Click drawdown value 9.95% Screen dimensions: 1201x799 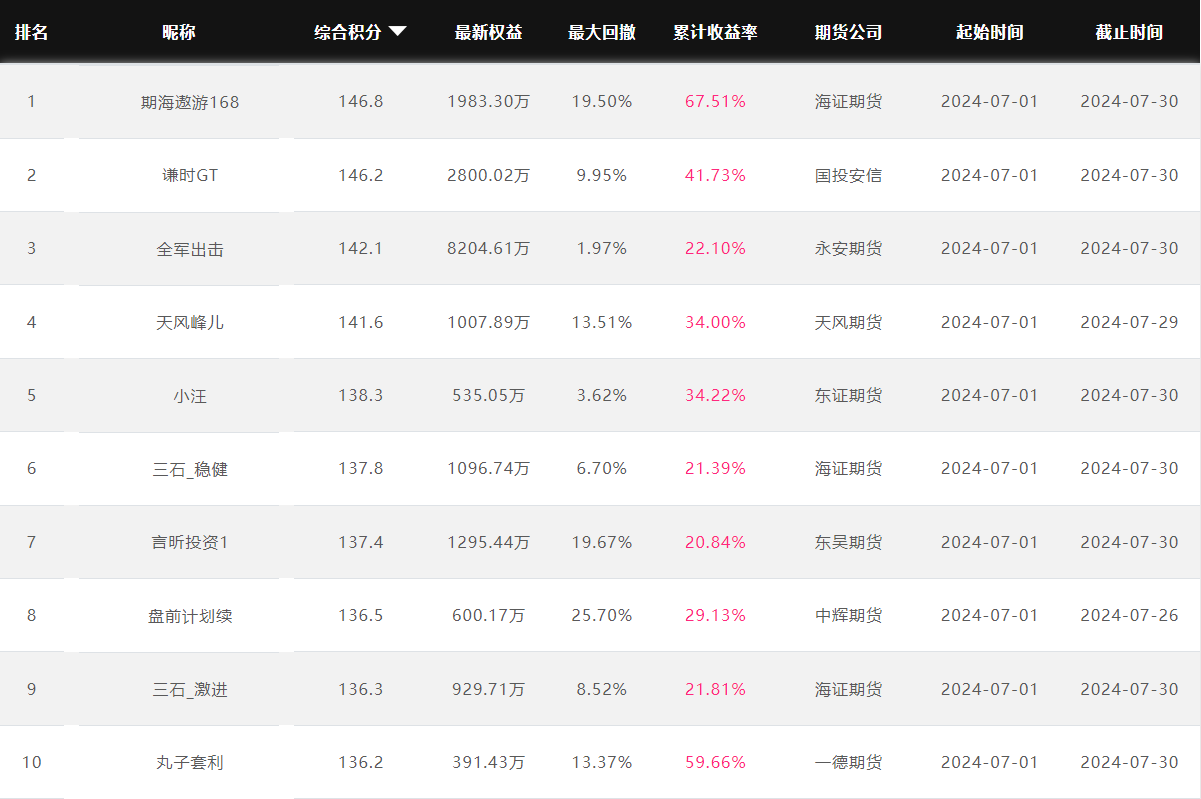coord(602,175)
